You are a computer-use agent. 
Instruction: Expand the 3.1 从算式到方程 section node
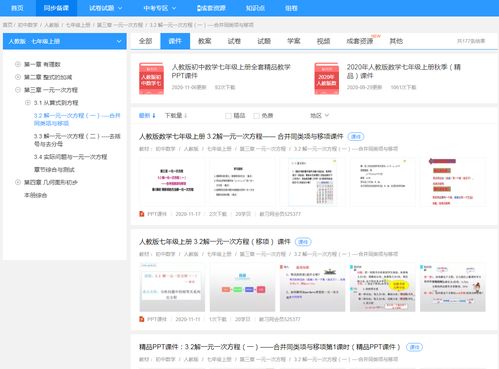(x=28, y=103)
